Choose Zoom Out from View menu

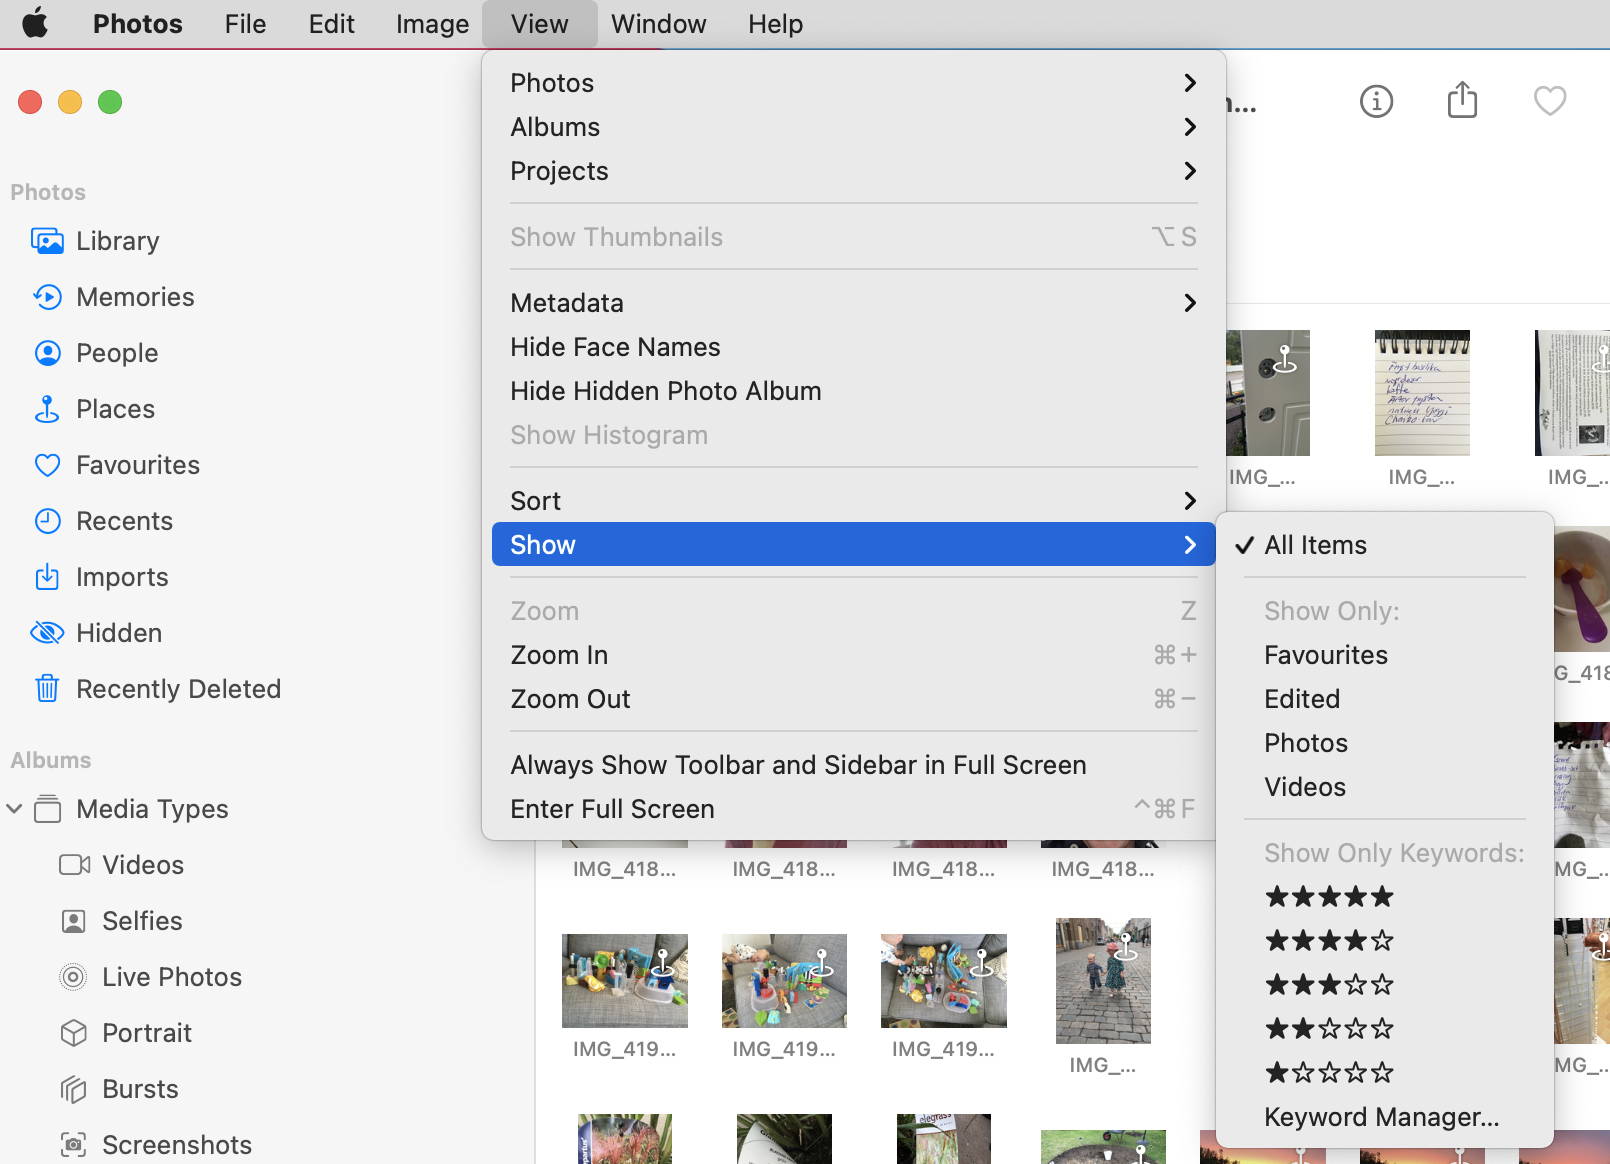[x=853, y=699]
